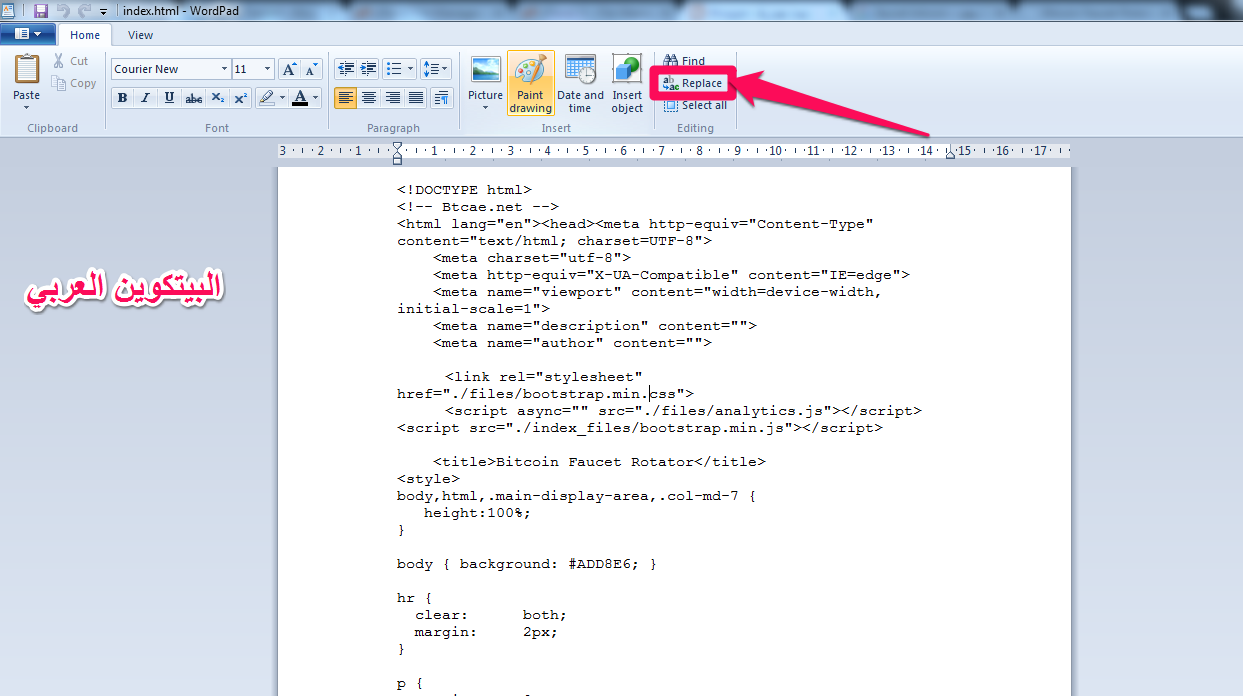1243x696 pixels.
Task: Redo the last undone action
Action: 85,10
